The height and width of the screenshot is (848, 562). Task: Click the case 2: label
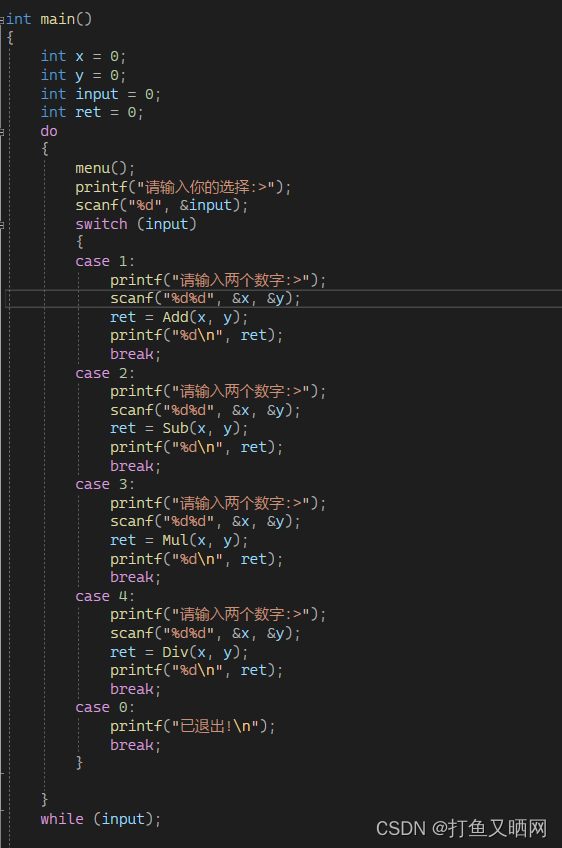point(105,373)
